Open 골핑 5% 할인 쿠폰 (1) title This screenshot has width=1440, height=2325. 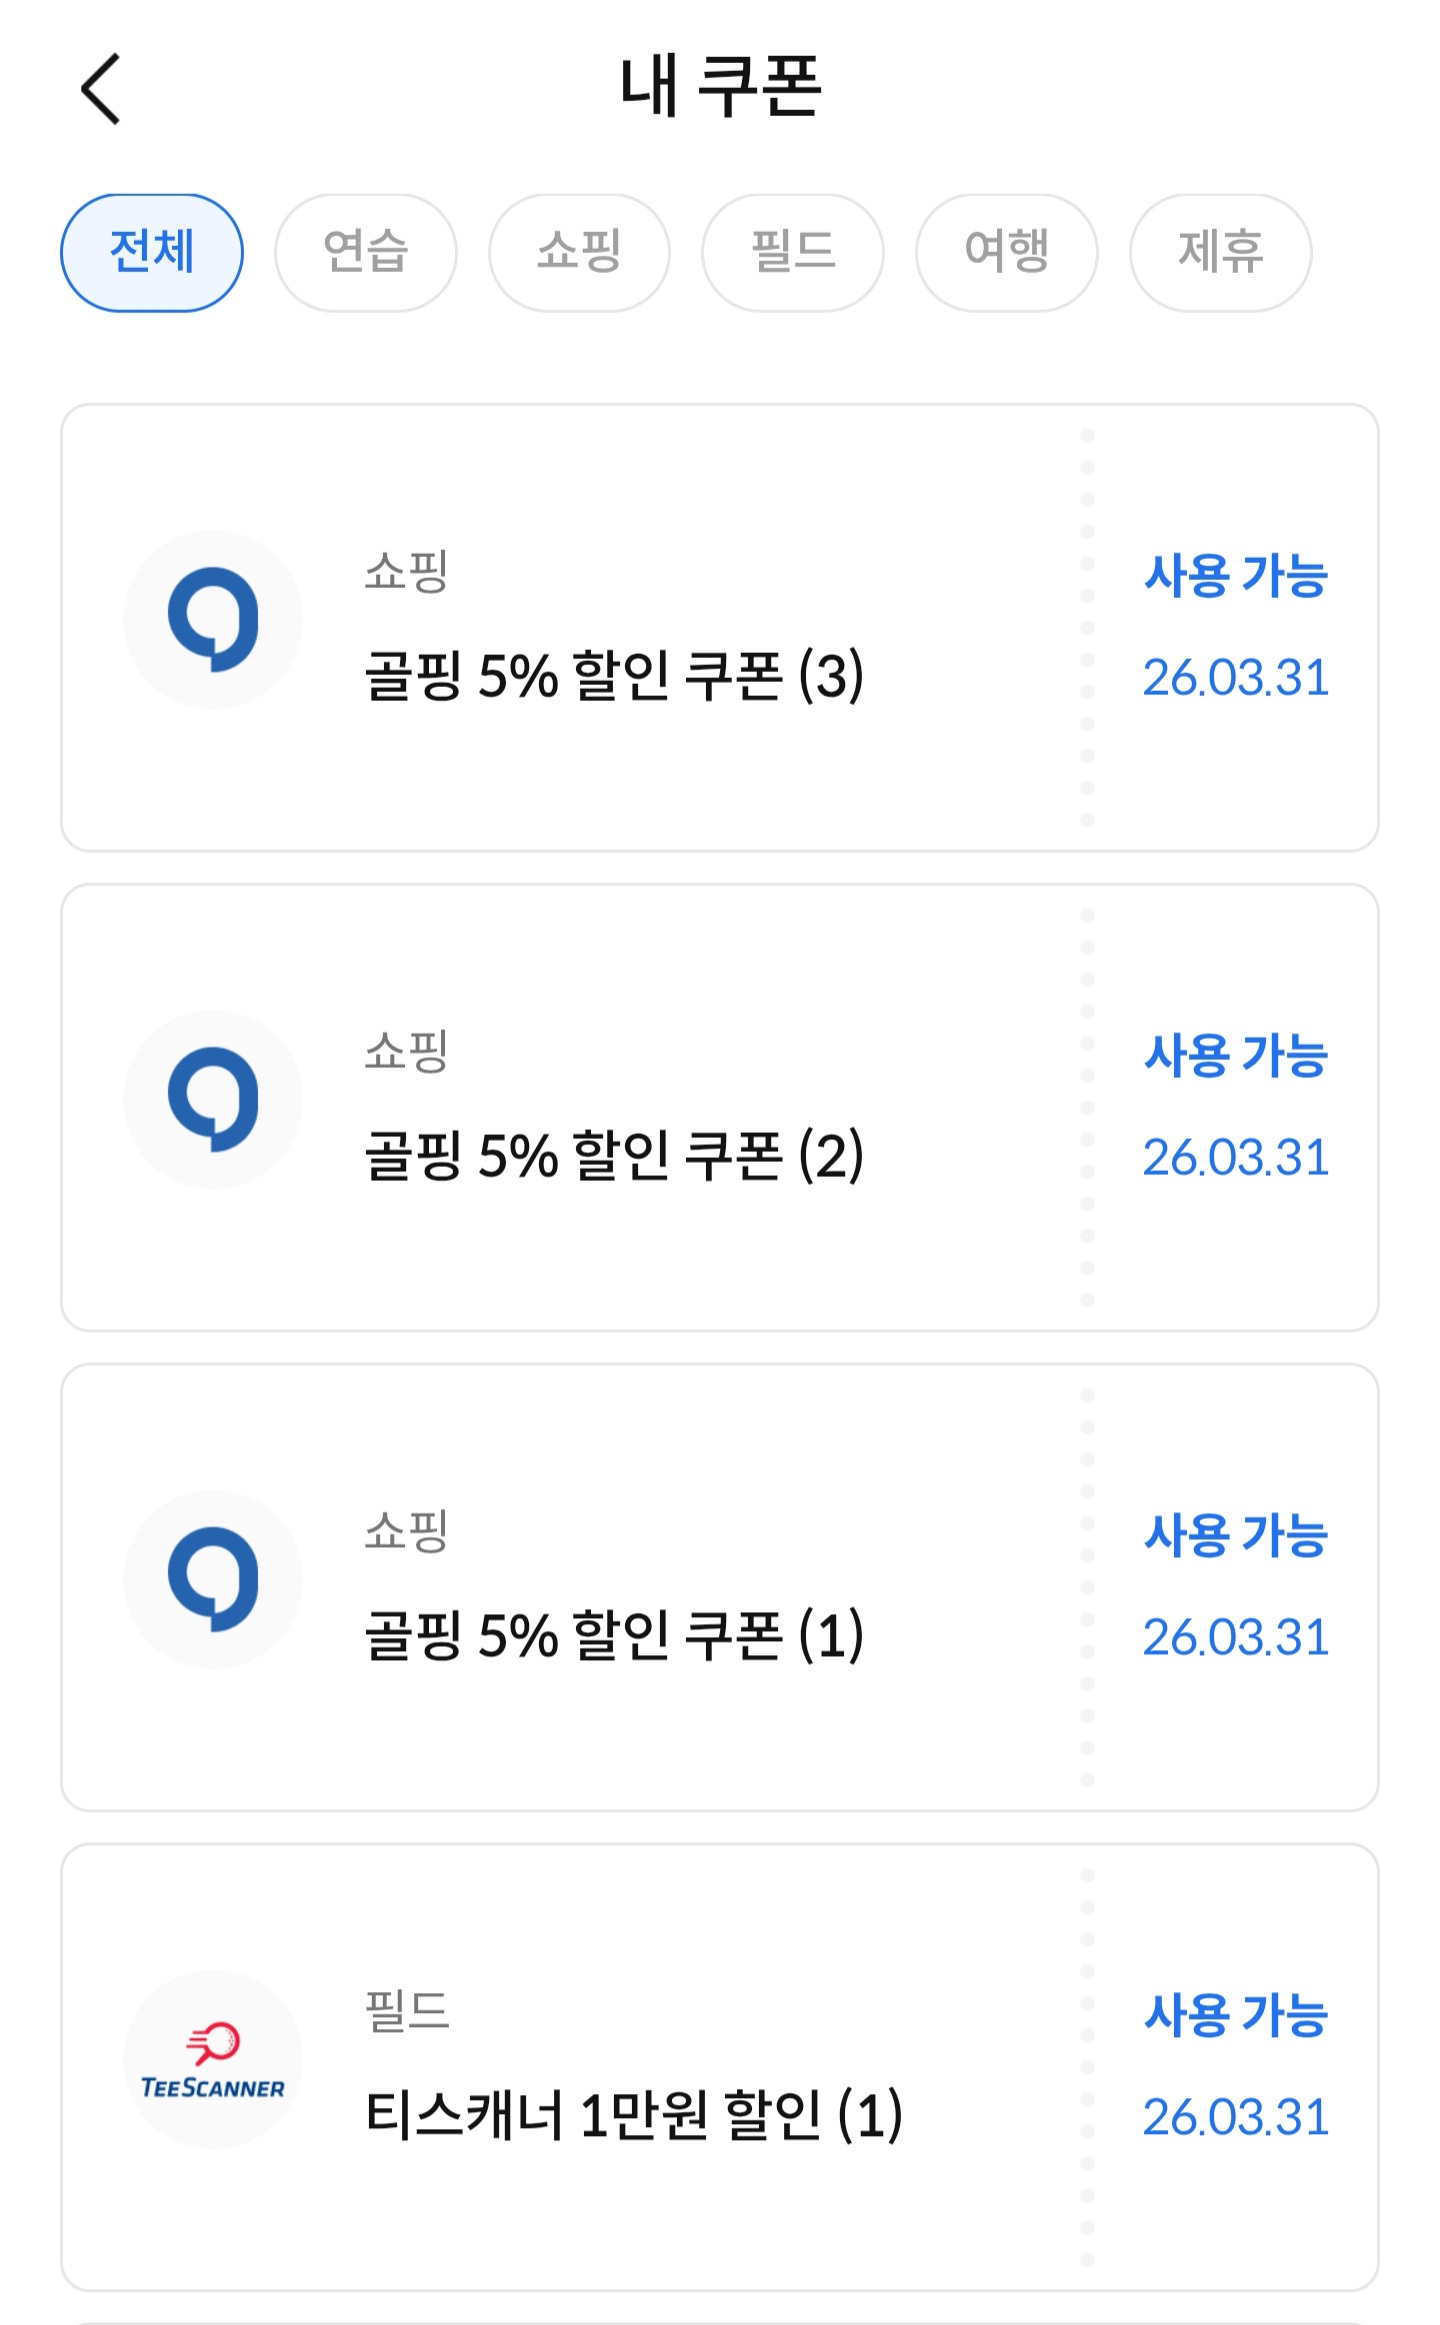(x=614, y=1636)
